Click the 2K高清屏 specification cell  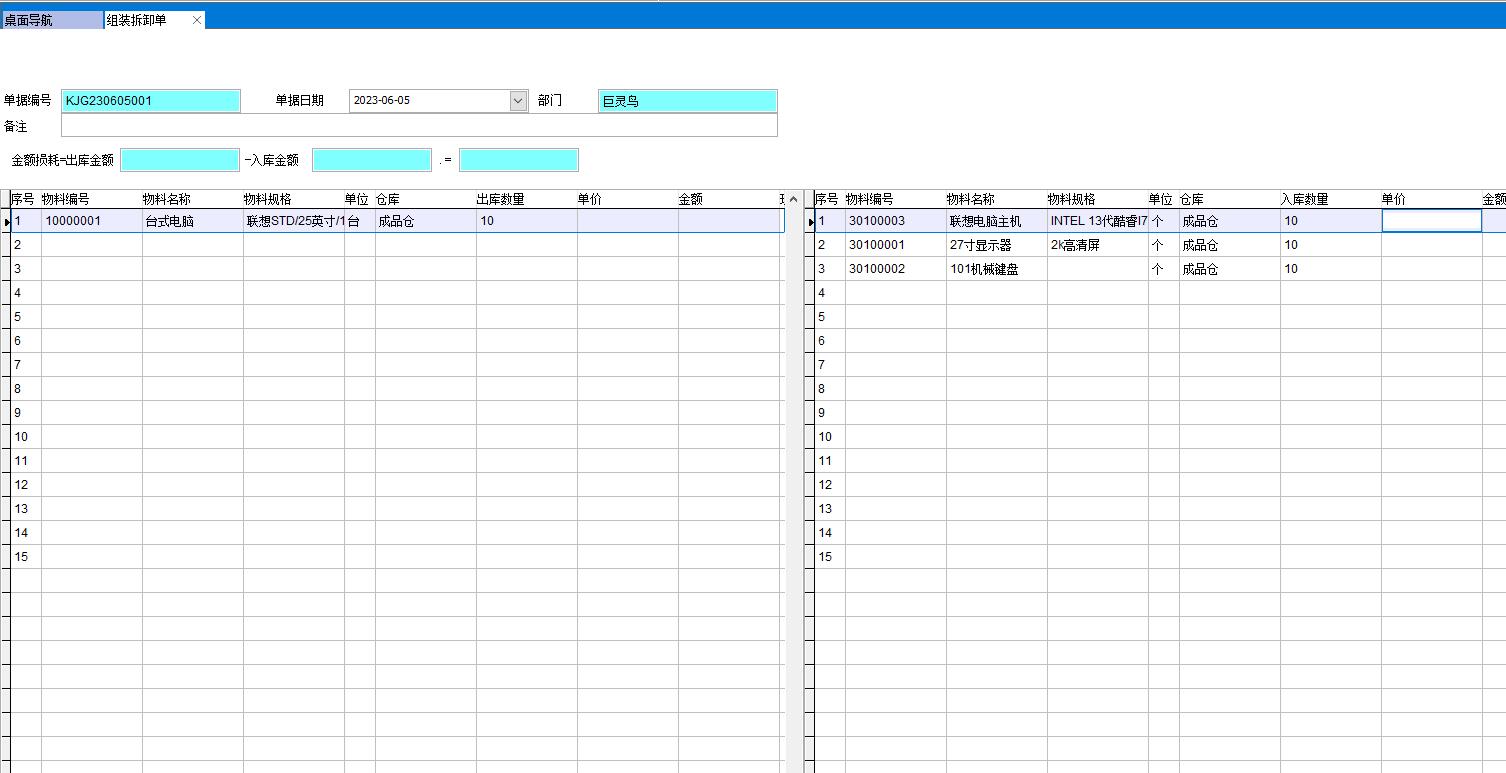(1096, 245)
